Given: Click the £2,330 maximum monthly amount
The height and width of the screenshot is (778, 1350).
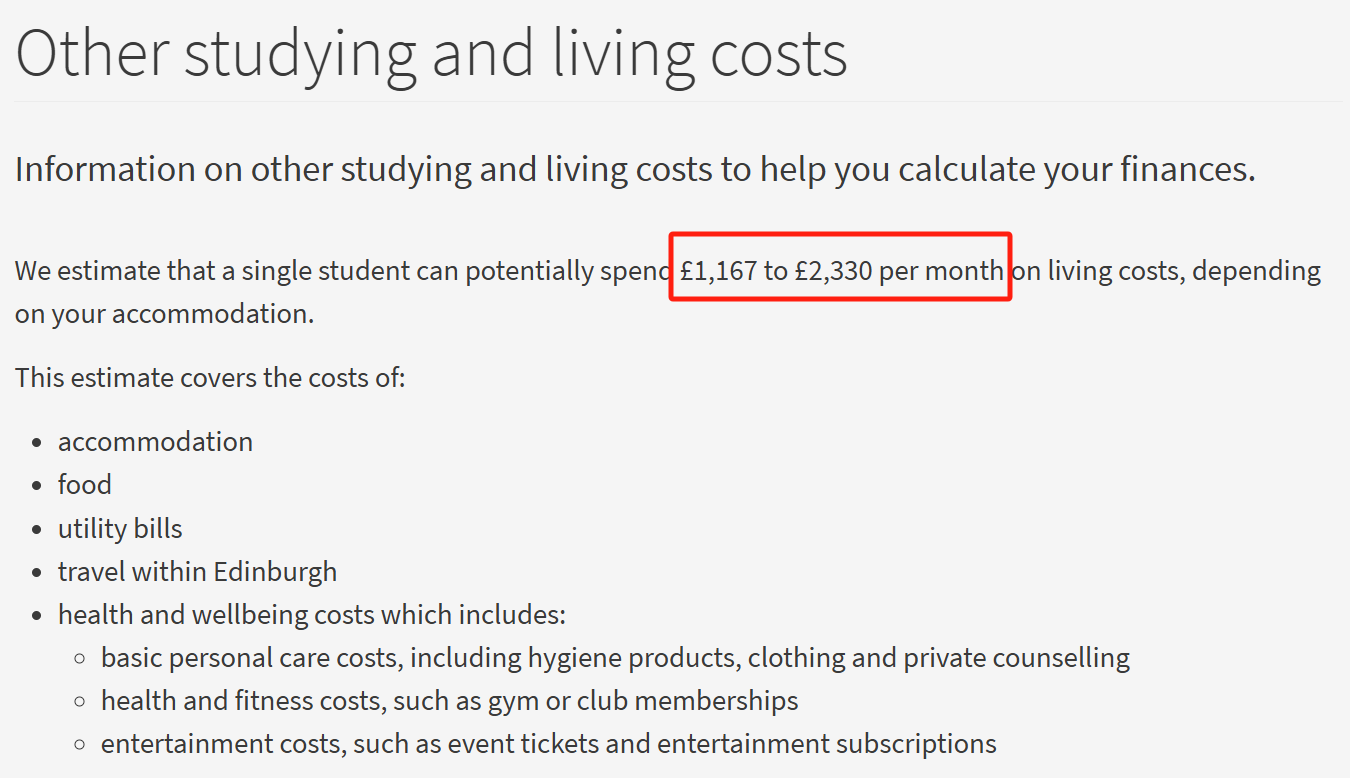Looking at the screenshot, I should 833,271.
